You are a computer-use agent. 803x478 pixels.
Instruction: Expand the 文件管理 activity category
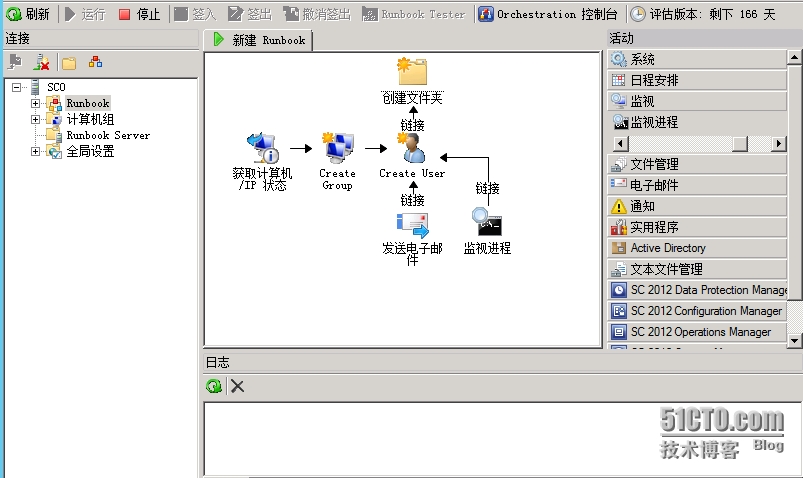click(697, 164)
